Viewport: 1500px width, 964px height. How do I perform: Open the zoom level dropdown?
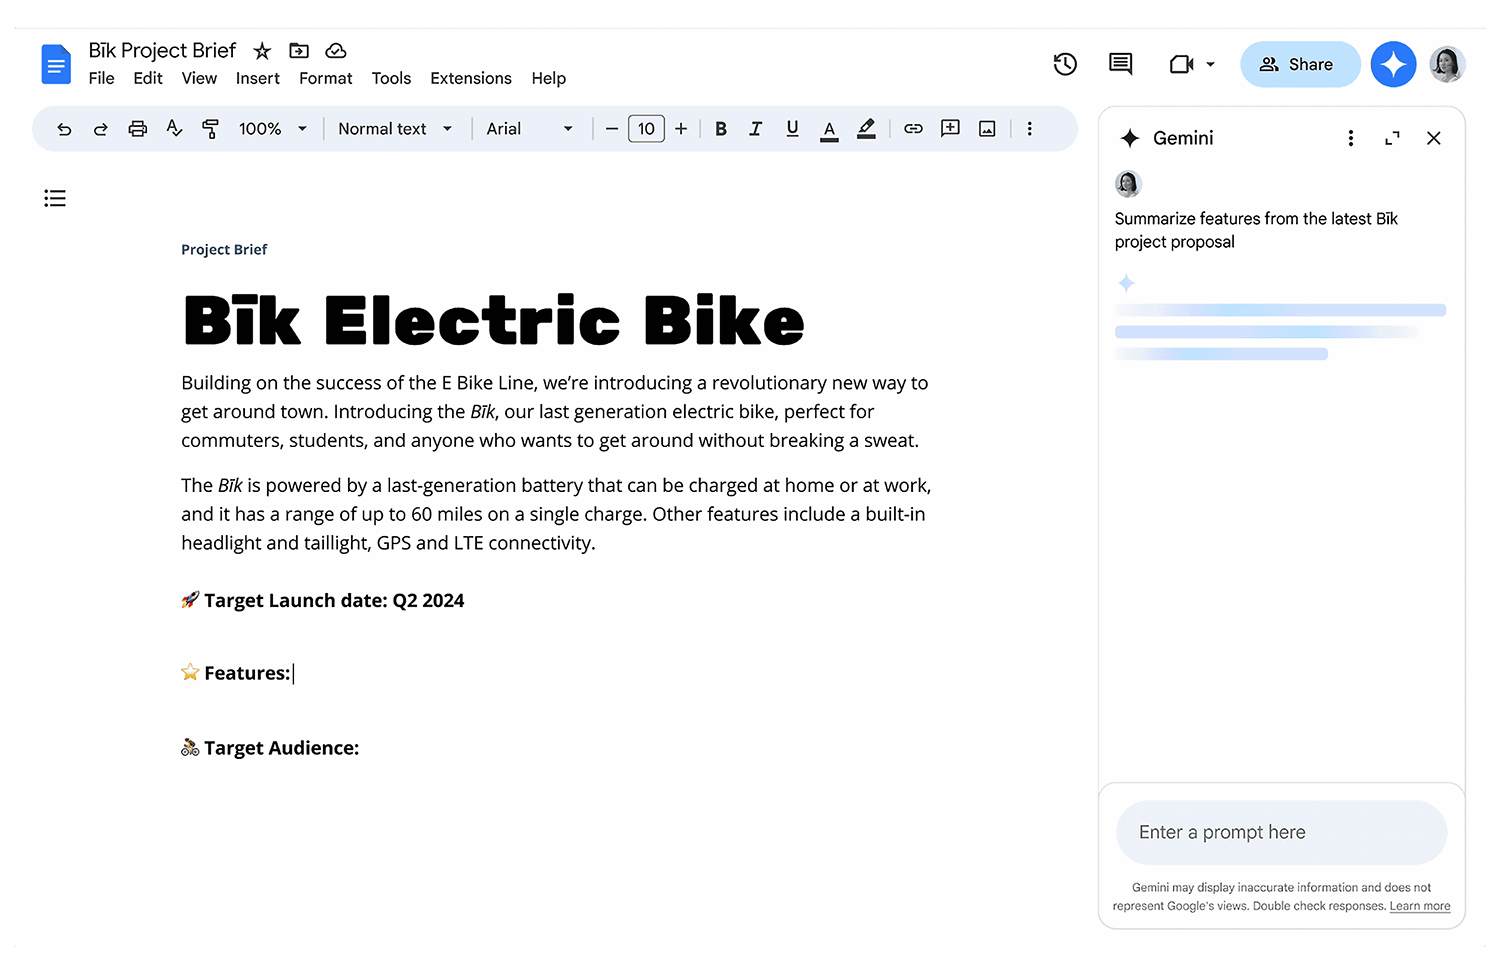pos(272,129)
